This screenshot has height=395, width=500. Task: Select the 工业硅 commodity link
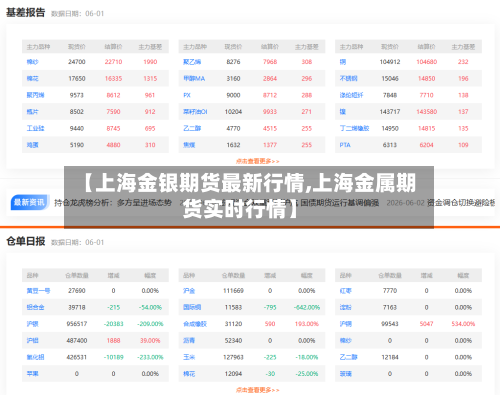pos(35,128)
